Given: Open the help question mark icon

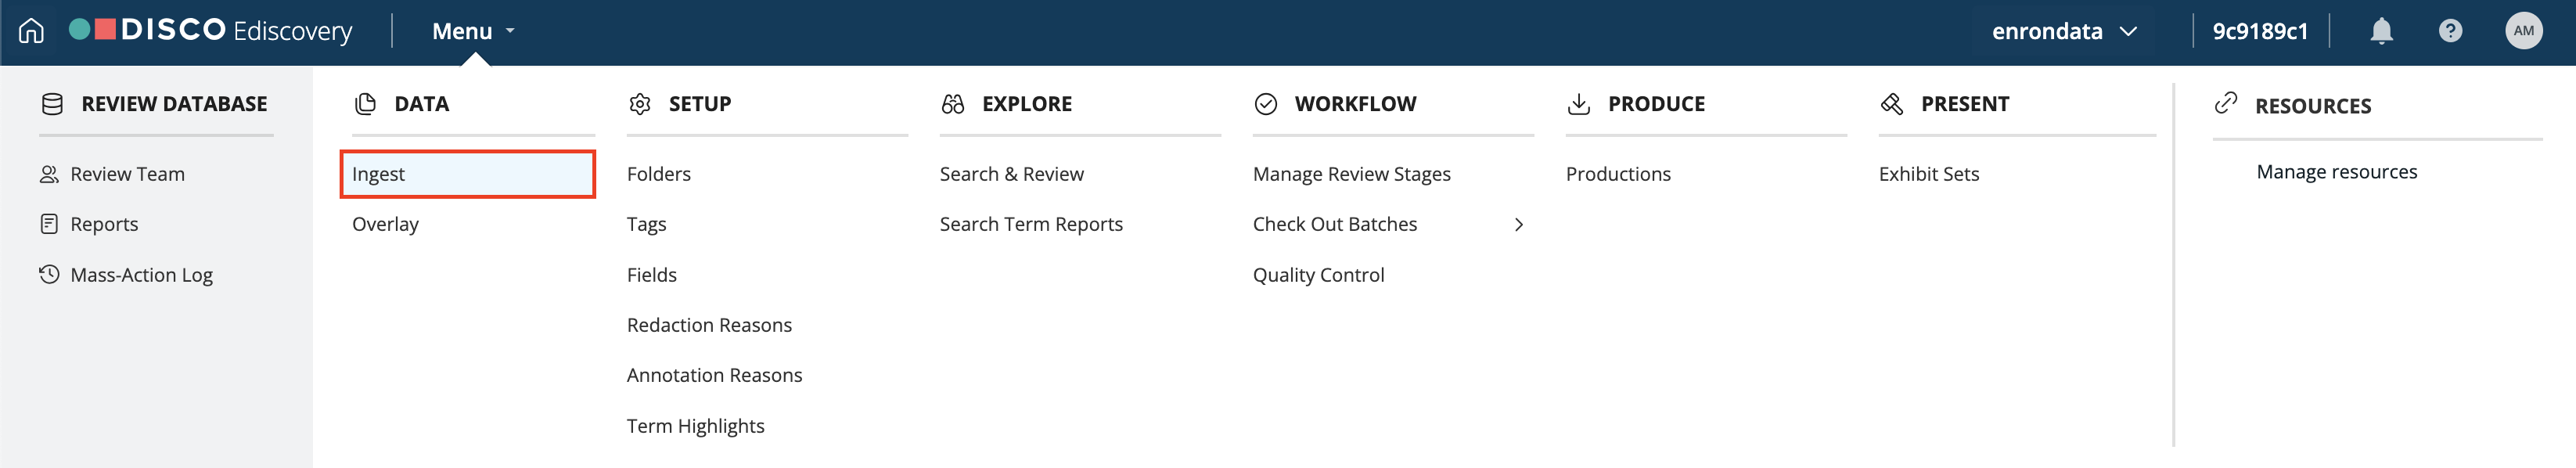Looking at the screenshot, I should (2450, 31).
